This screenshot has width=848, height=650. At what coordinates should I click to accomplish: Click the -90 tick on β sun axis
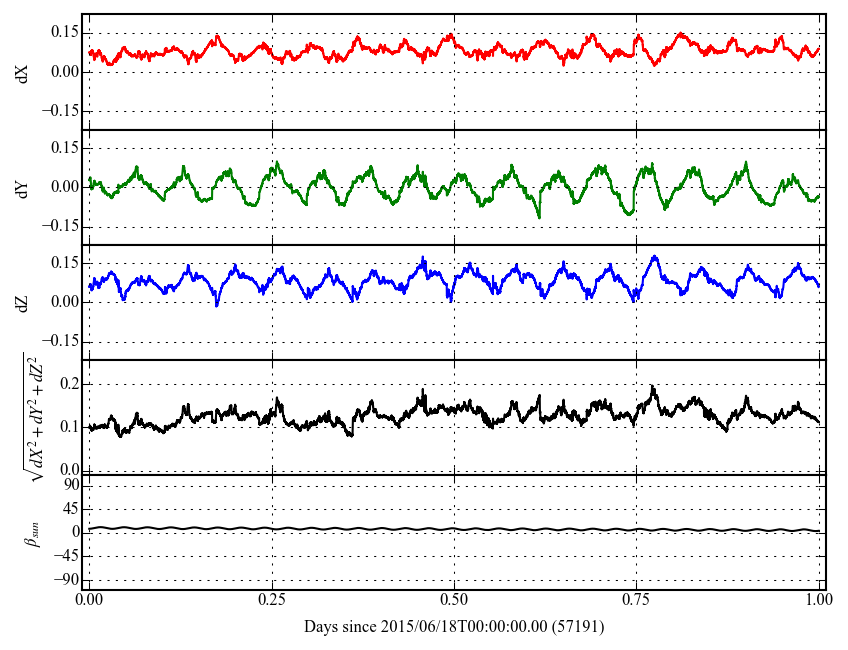click(65, 579)
